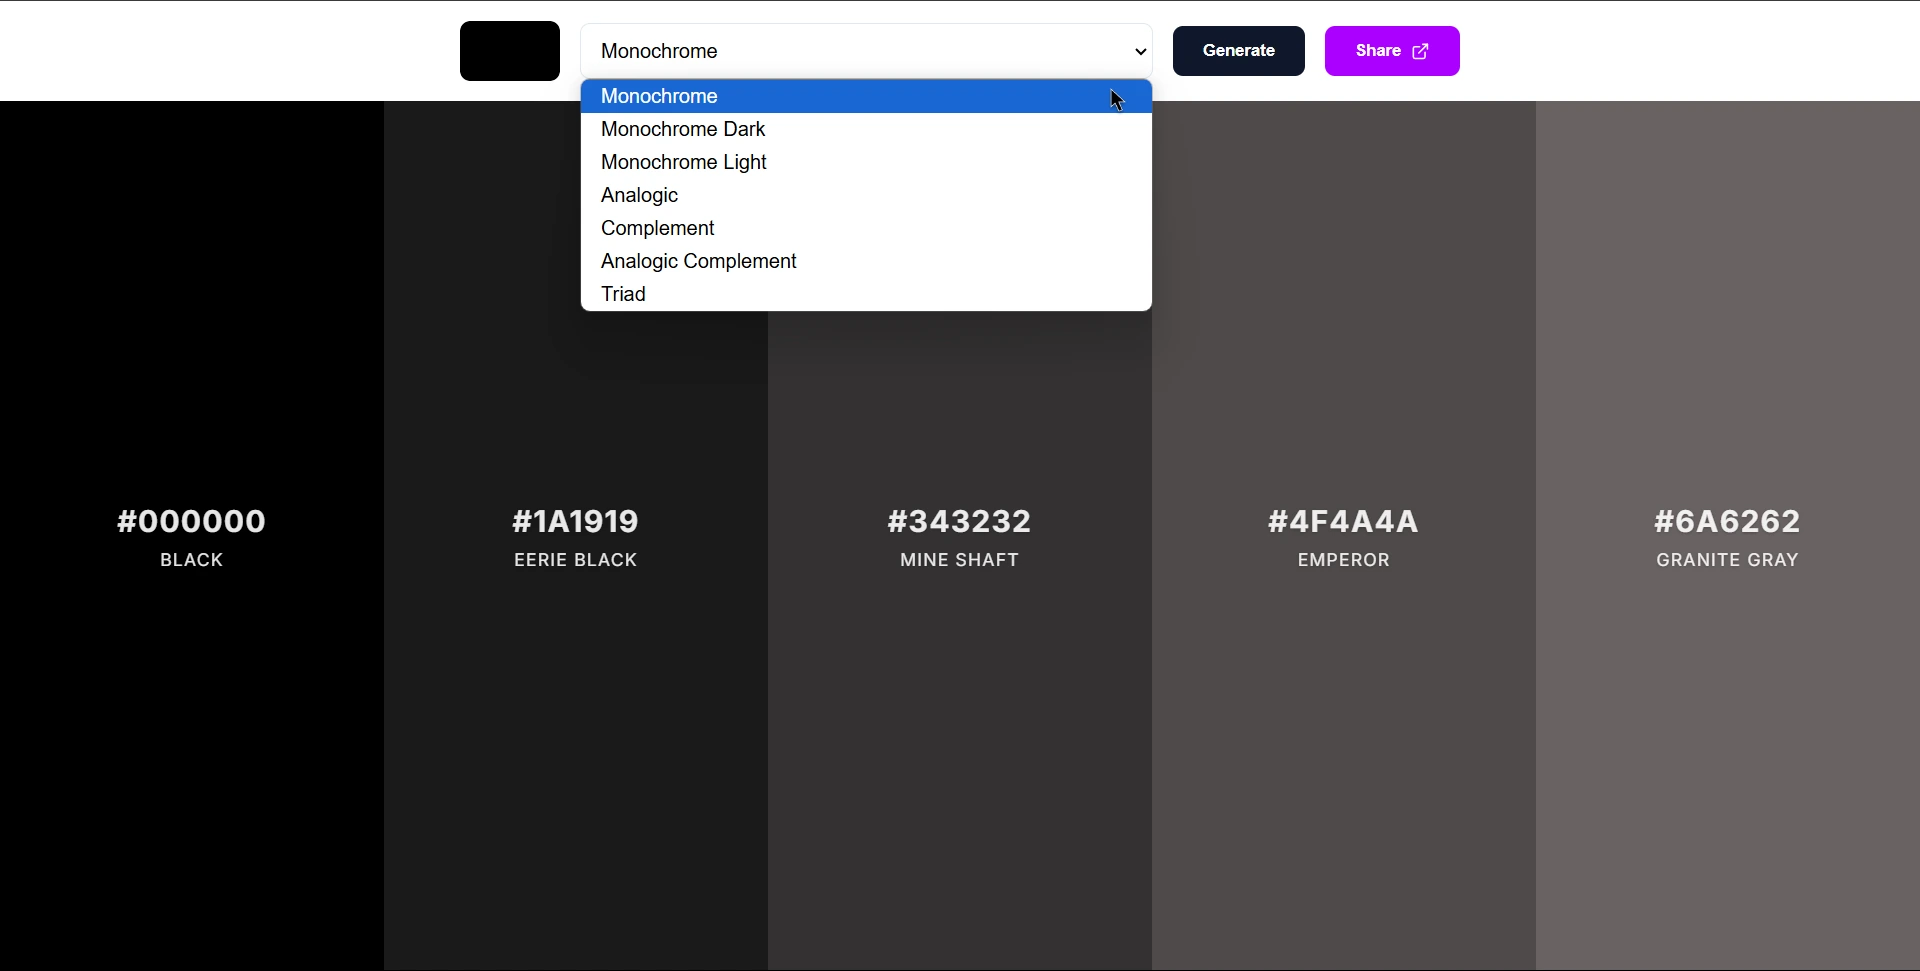Select Monochrome Light scheme option
The height and width of the screenshot is (971, 1920).
[x=684, y=162]
